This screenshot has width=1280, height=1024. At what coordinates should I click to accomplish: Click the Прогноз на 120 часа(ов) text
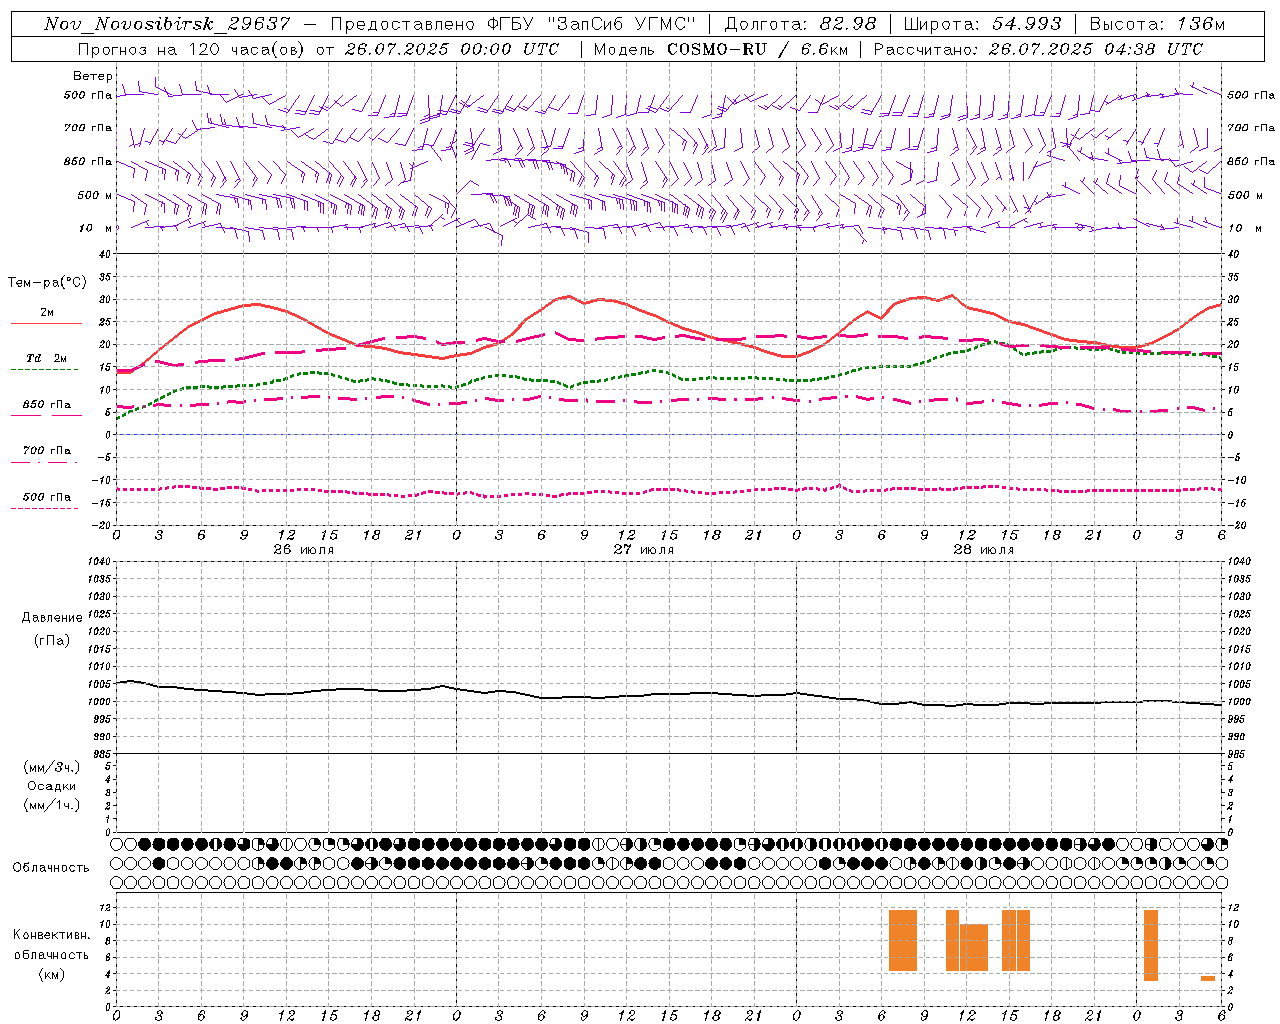[193, 49]
